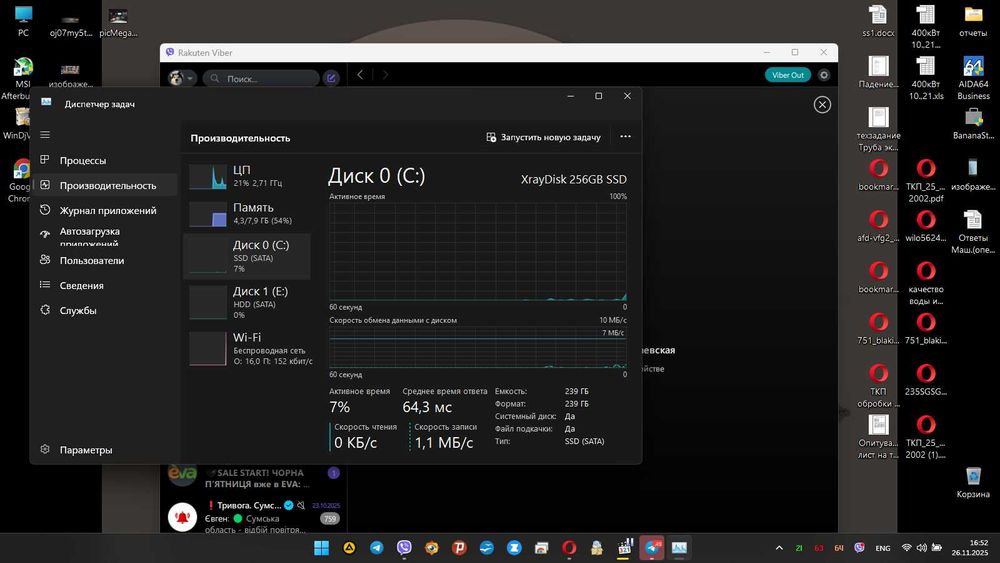Viewport: 1000px width, 563px height.
Task: Open the PC desktop icon
Action: coord(24,21)
